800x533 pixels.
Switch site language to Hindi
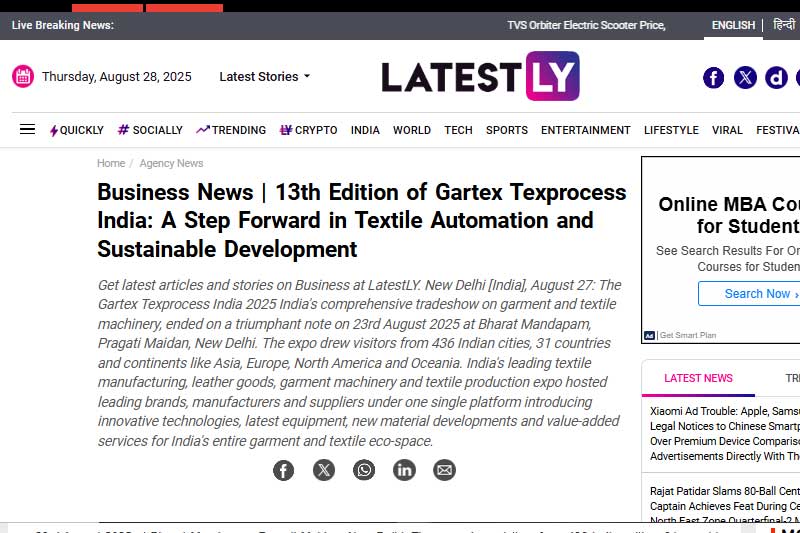pyautogui.click(x=784, y=24)
